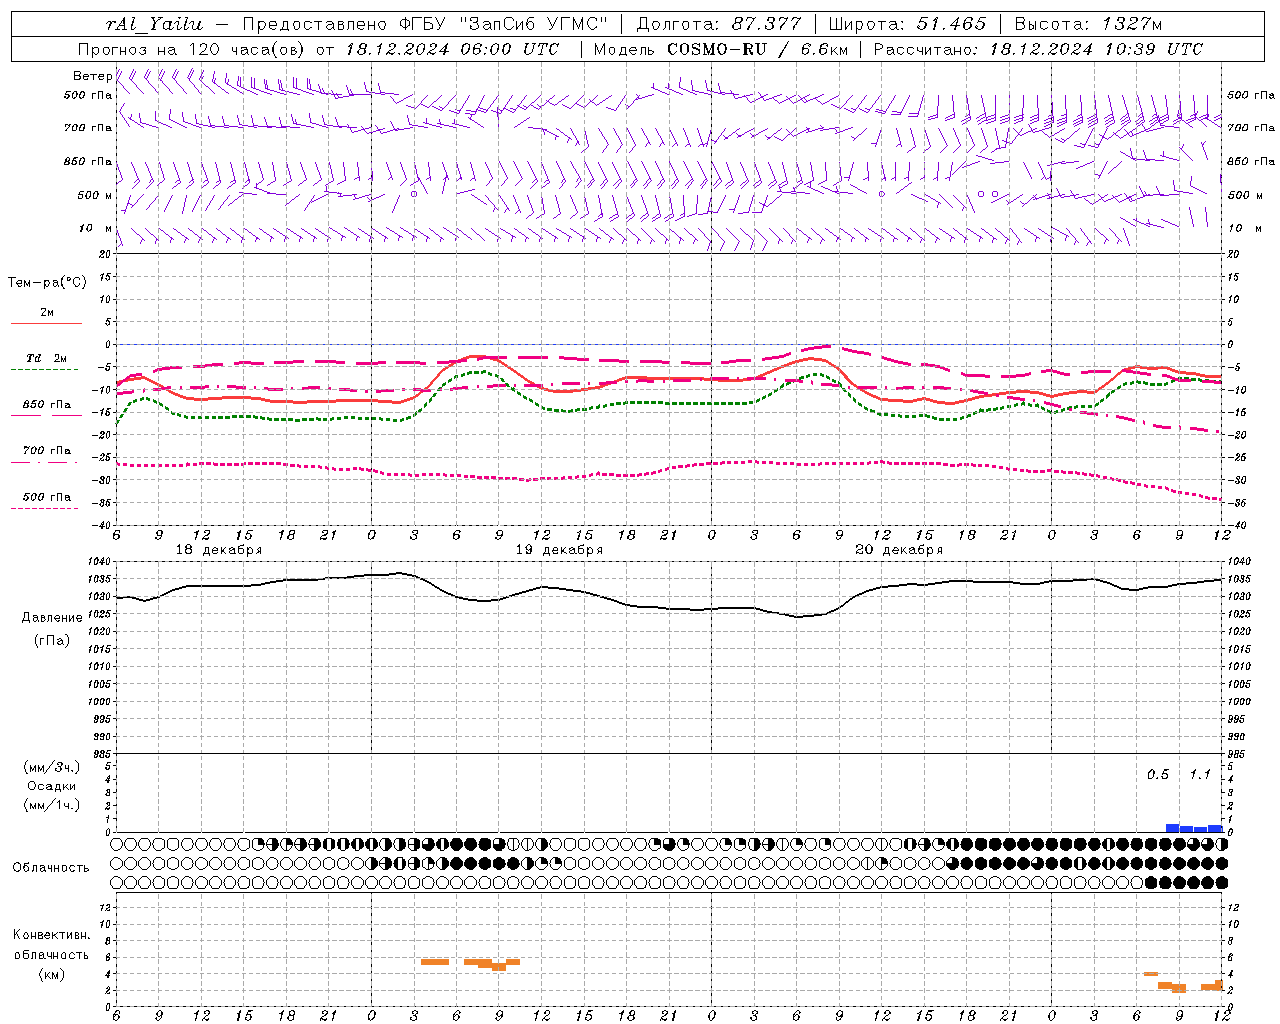
Task: Click the Облачность cloudiness row label
Action: [x=51, y=867]
